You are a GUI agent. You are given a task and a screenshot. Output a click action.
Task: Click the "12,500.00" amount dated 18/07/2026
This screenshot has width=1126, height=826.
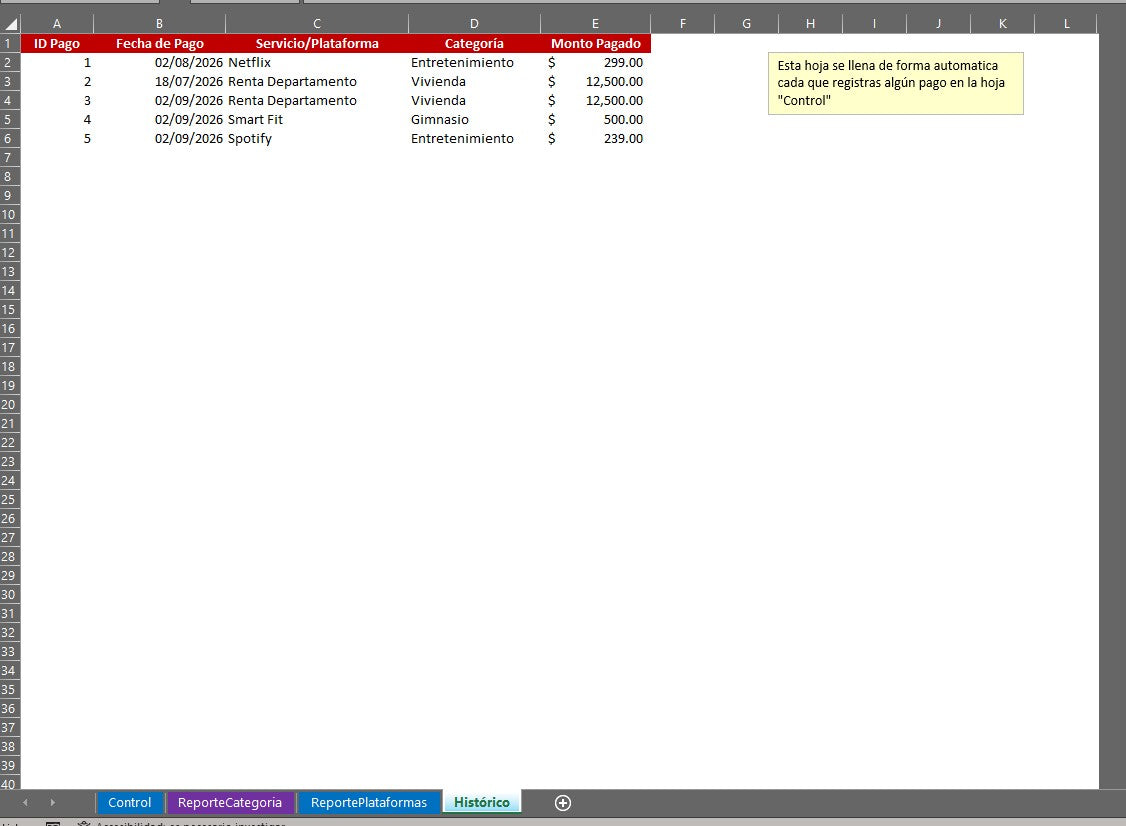coord(595,81)
